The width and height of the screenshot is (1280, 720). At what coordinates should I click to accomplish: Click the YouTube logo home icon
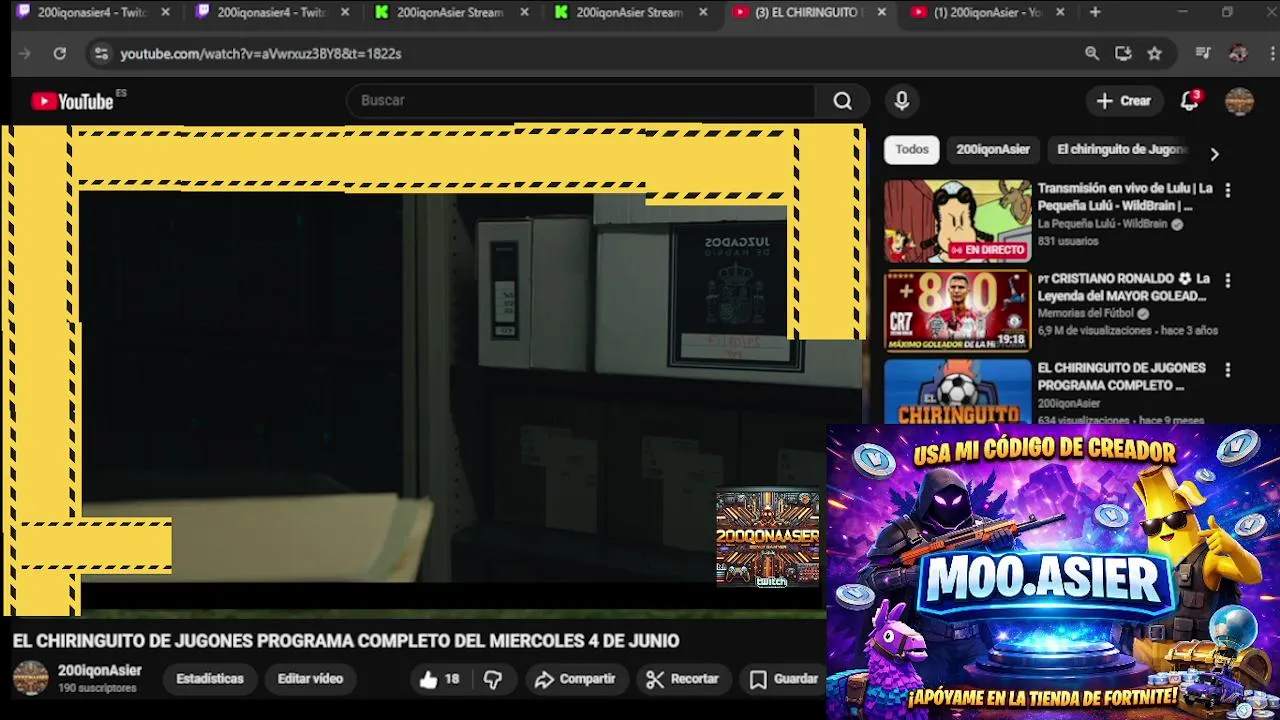[x=72, y=101]
